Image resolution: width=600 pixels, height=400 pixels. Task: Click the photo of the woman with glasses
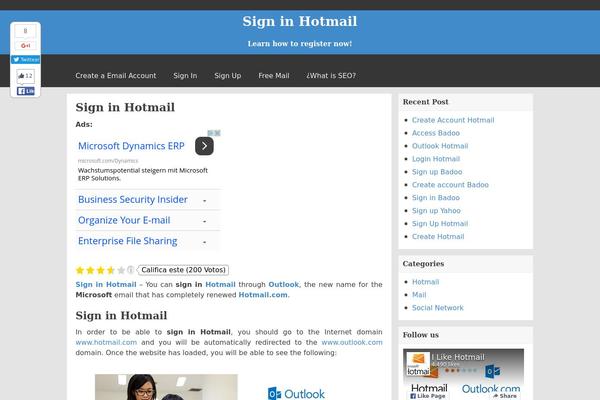pyautogui.click(x=166, y=387)
